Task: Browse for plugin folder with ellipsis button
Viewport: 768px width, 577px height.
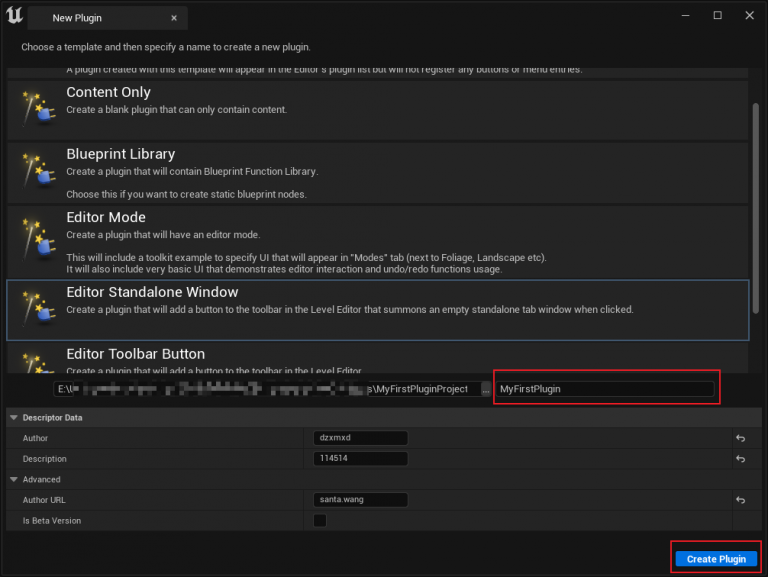Action: 485,389
